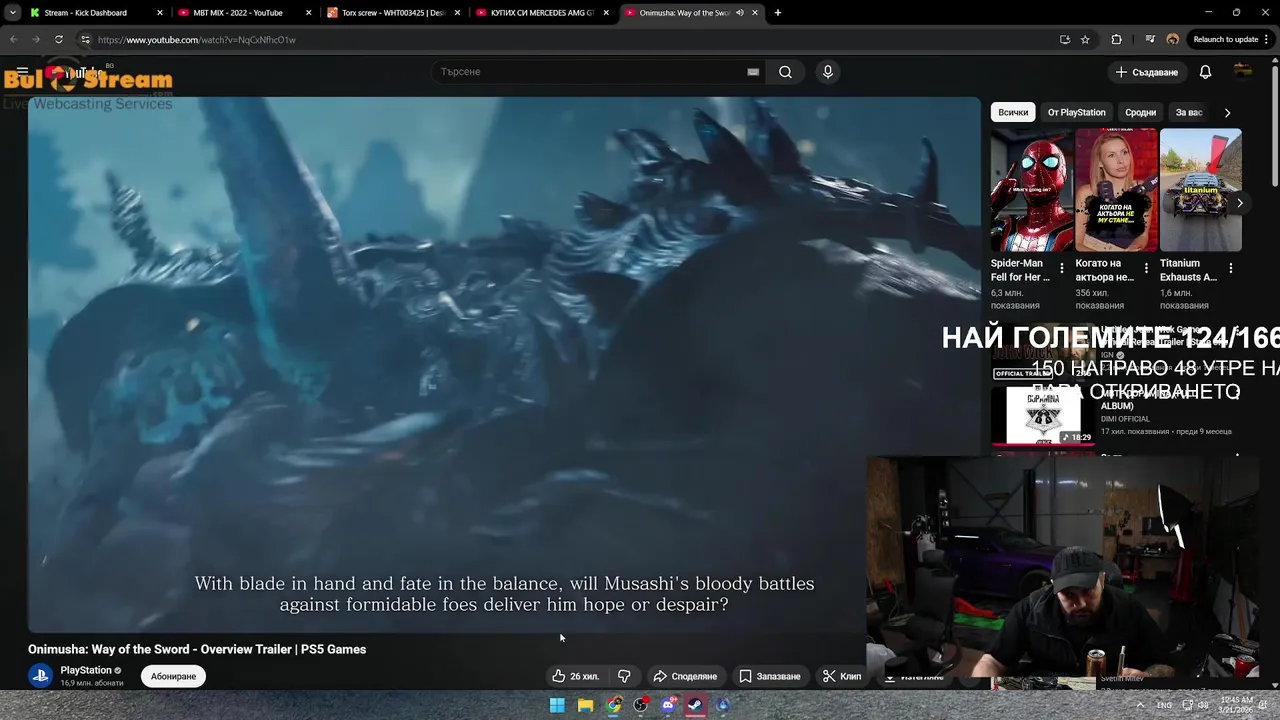Reload the page in browser toolbar

click(x=59, y=40)
